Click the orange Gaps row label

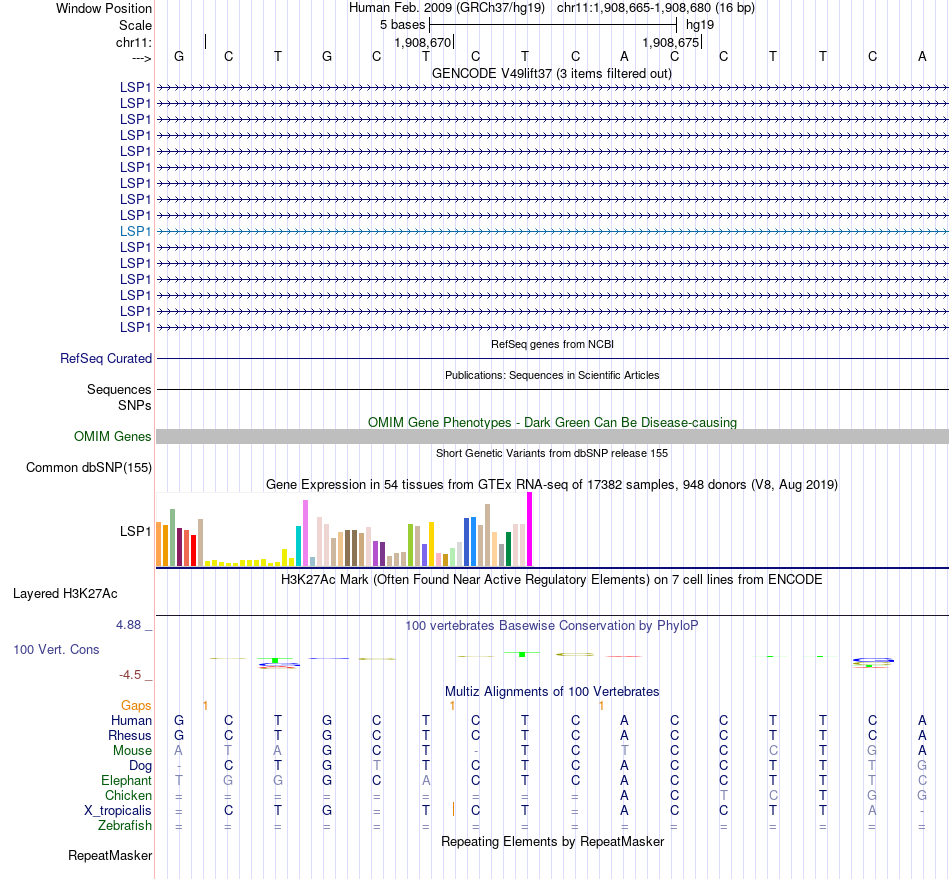[x=136, y=705]
